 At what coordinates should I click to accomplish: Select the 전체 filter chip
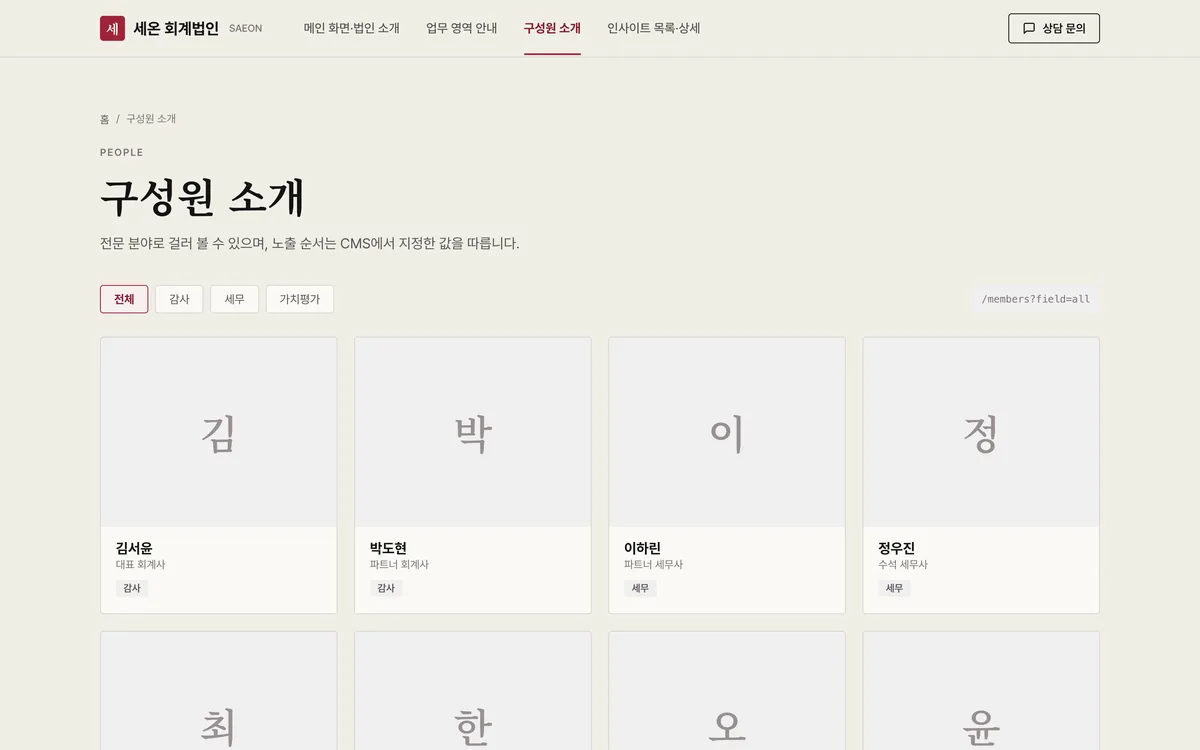click(x=124, y=299)
